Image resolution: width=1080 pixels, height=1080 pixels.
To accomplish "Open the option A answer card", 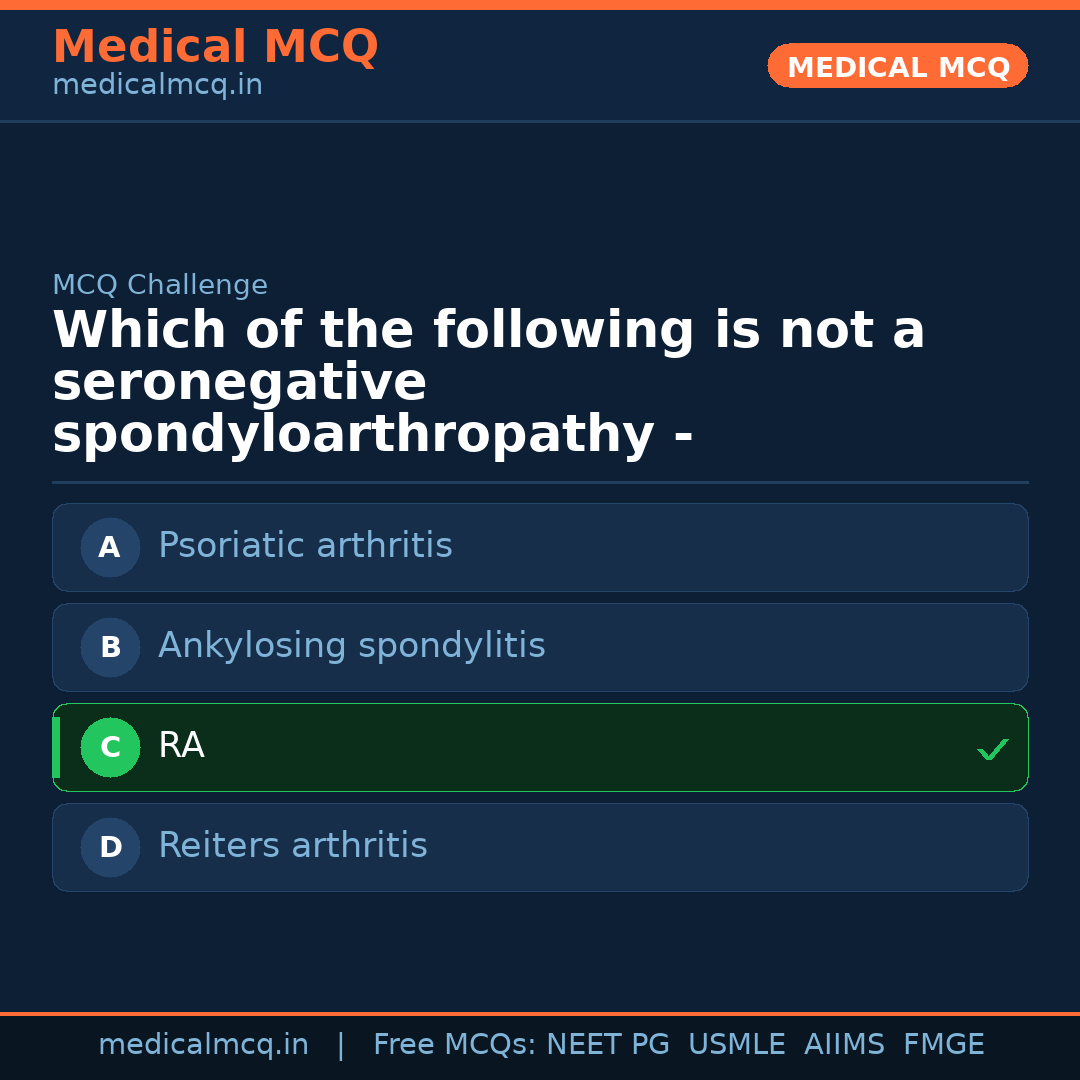I will [x=540, y=547].
